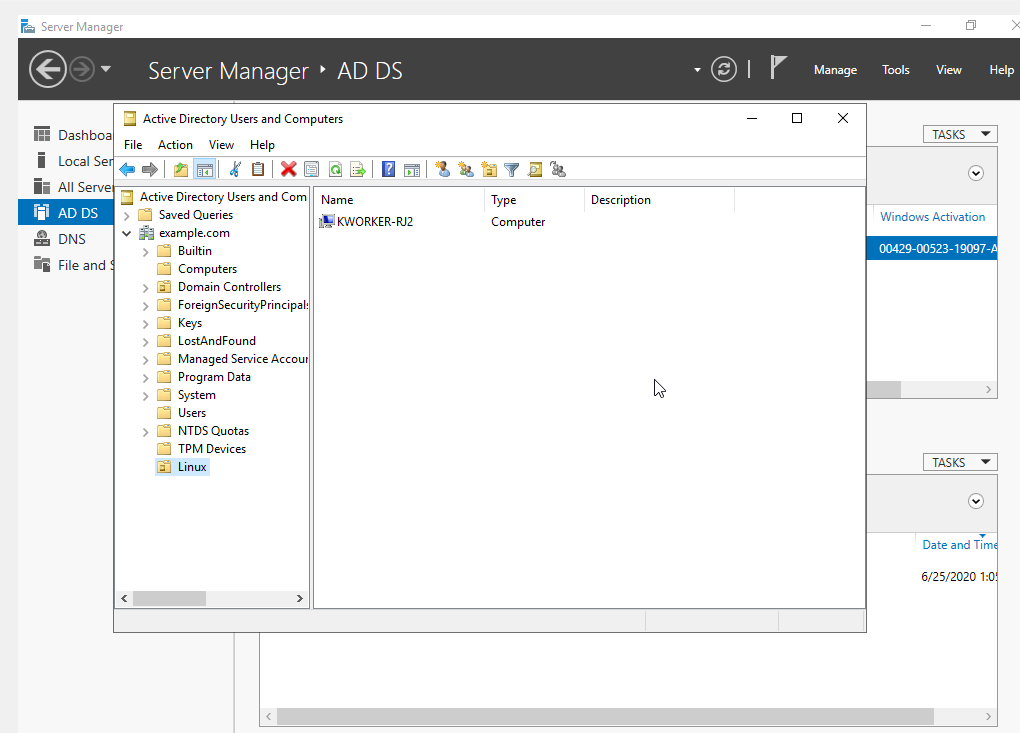Open Tools menu in Server Manager

[896, 70]
